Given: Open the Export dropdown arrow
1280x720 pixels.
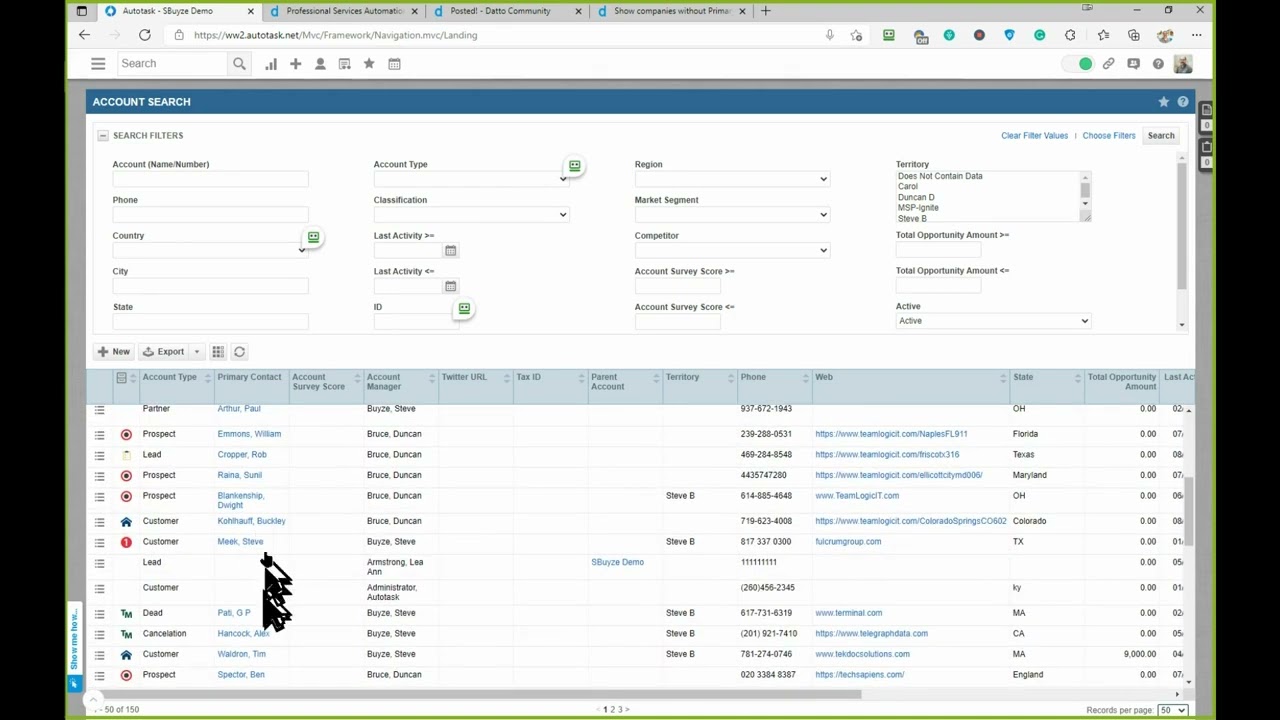Looking at the screenshot, I should pos(197,352).
